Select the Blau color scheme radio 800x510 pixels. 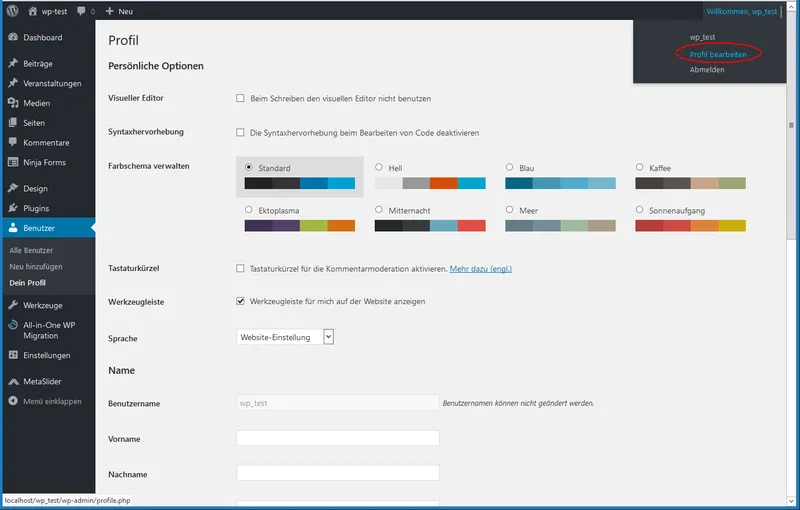tap(509, 167)
